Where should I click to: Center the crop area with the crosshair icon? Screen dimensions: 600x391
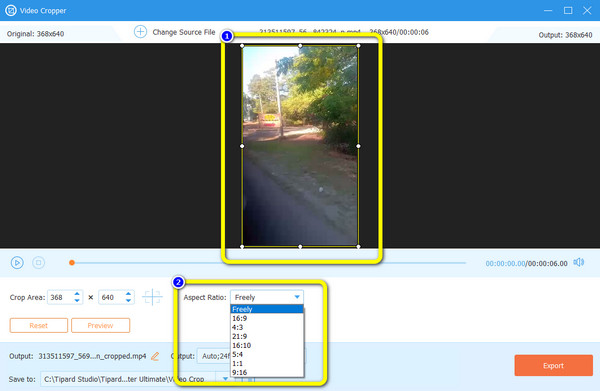pos(152,297)
